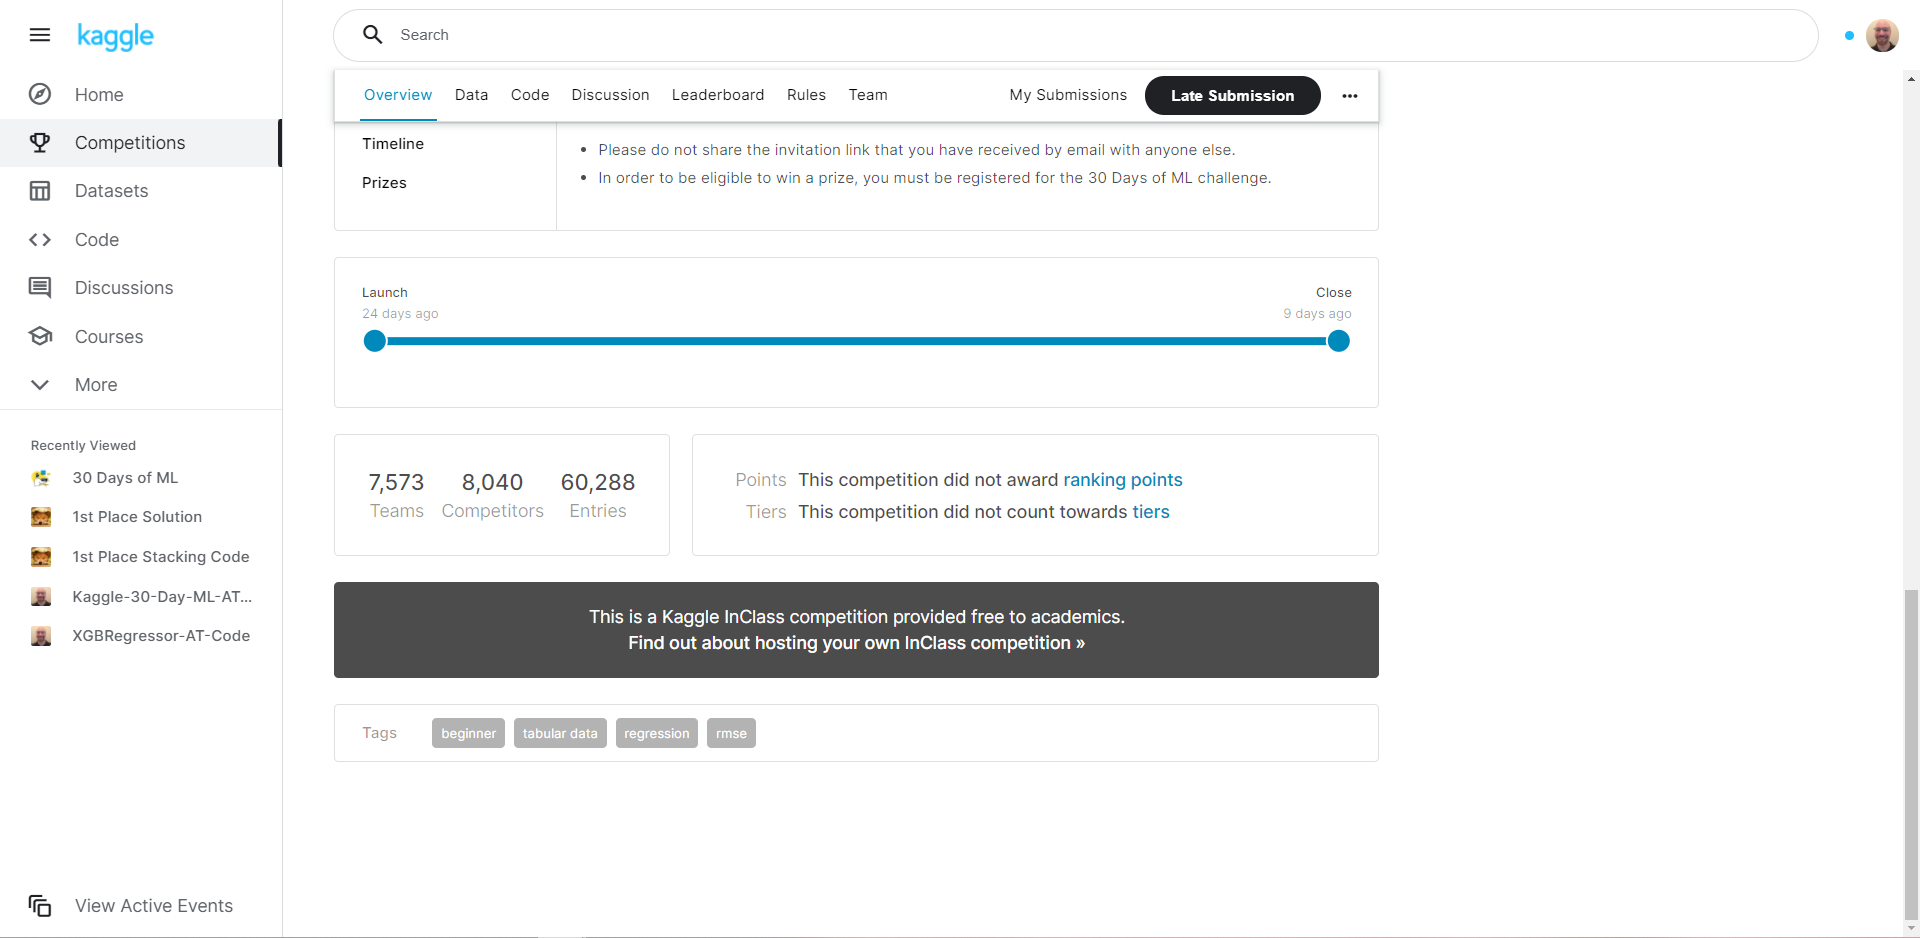Open the Team tab

(868, 95)
